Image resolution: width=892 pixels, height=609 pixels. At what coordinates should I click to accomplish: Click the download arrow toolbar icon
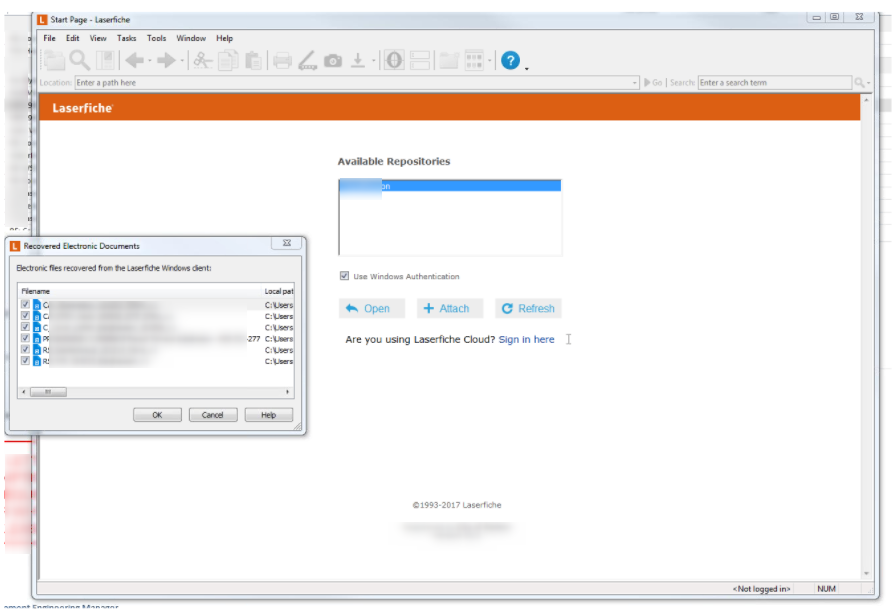pos(358,60)
